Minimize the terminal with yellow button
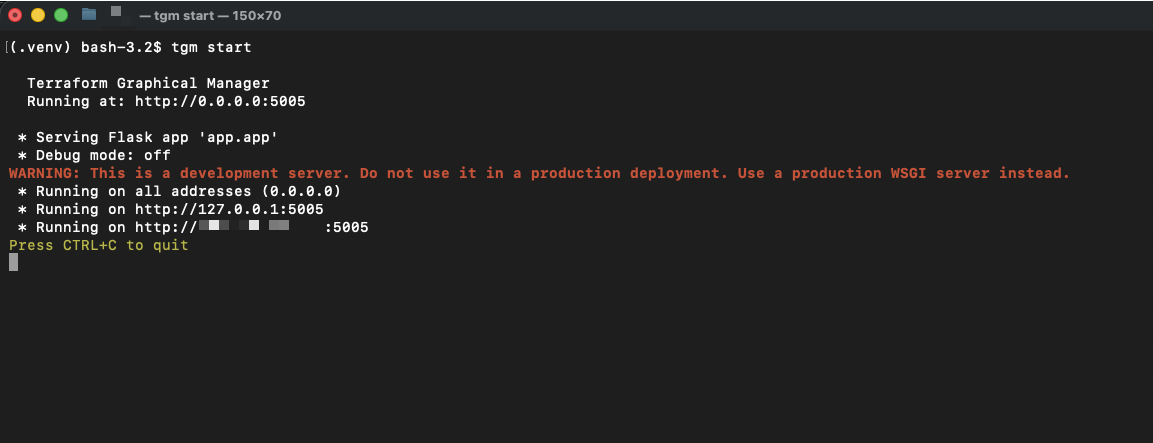 (38, 15)
